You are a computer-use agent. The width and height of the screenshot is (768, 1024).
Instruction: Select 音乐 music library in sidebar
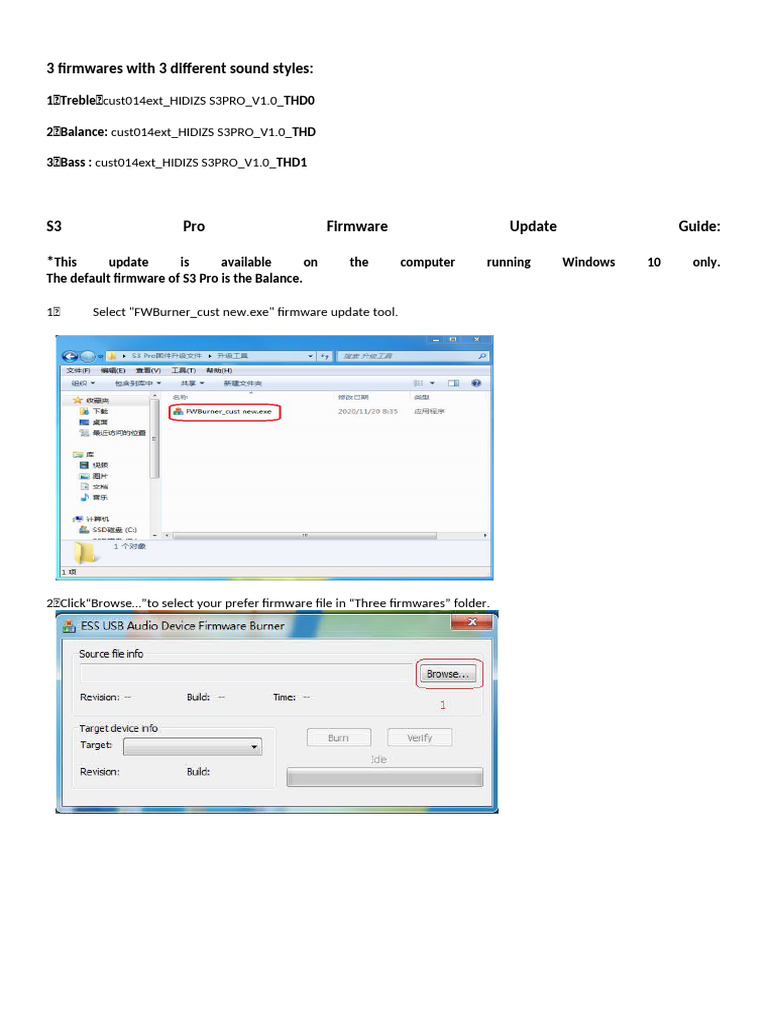[94, 498]
